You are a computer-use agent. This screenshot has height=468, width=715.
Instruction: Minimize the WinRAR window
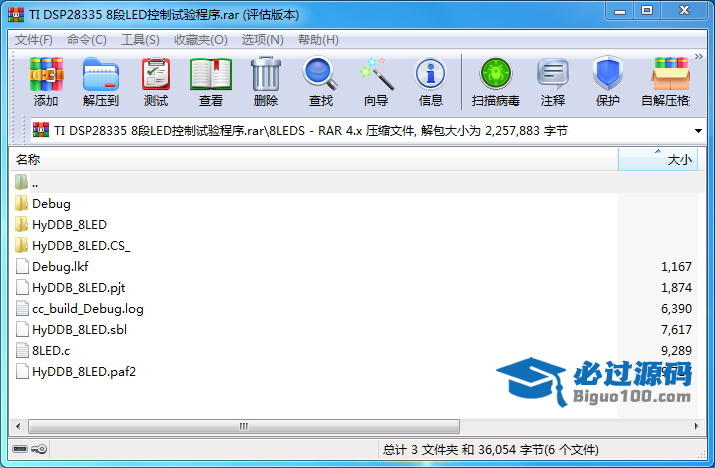pos(619,11)
